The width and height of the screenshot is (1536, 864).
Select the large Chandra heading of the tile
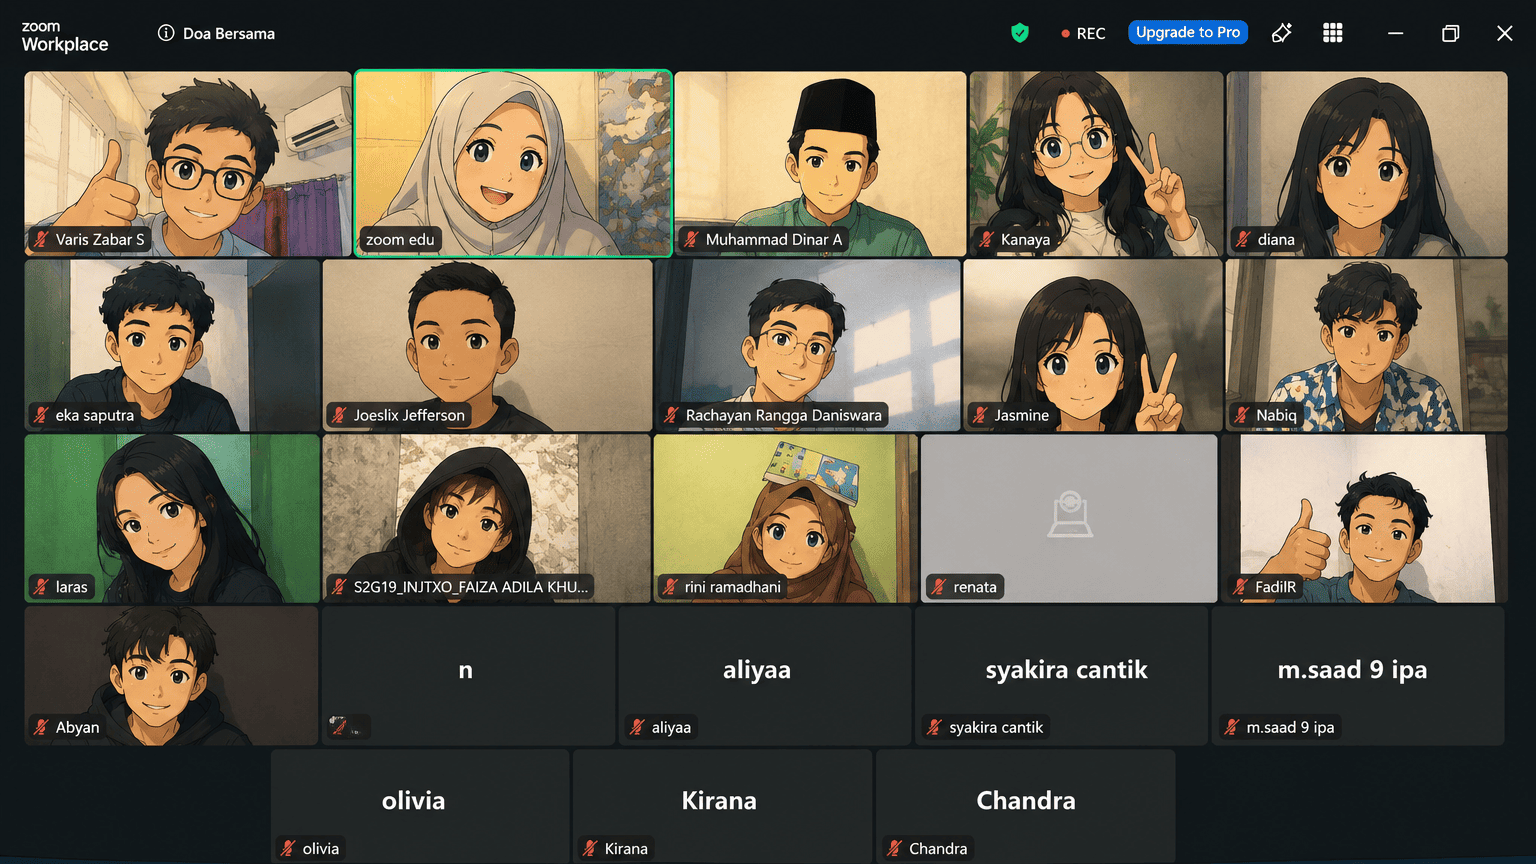coord(1026,800)
